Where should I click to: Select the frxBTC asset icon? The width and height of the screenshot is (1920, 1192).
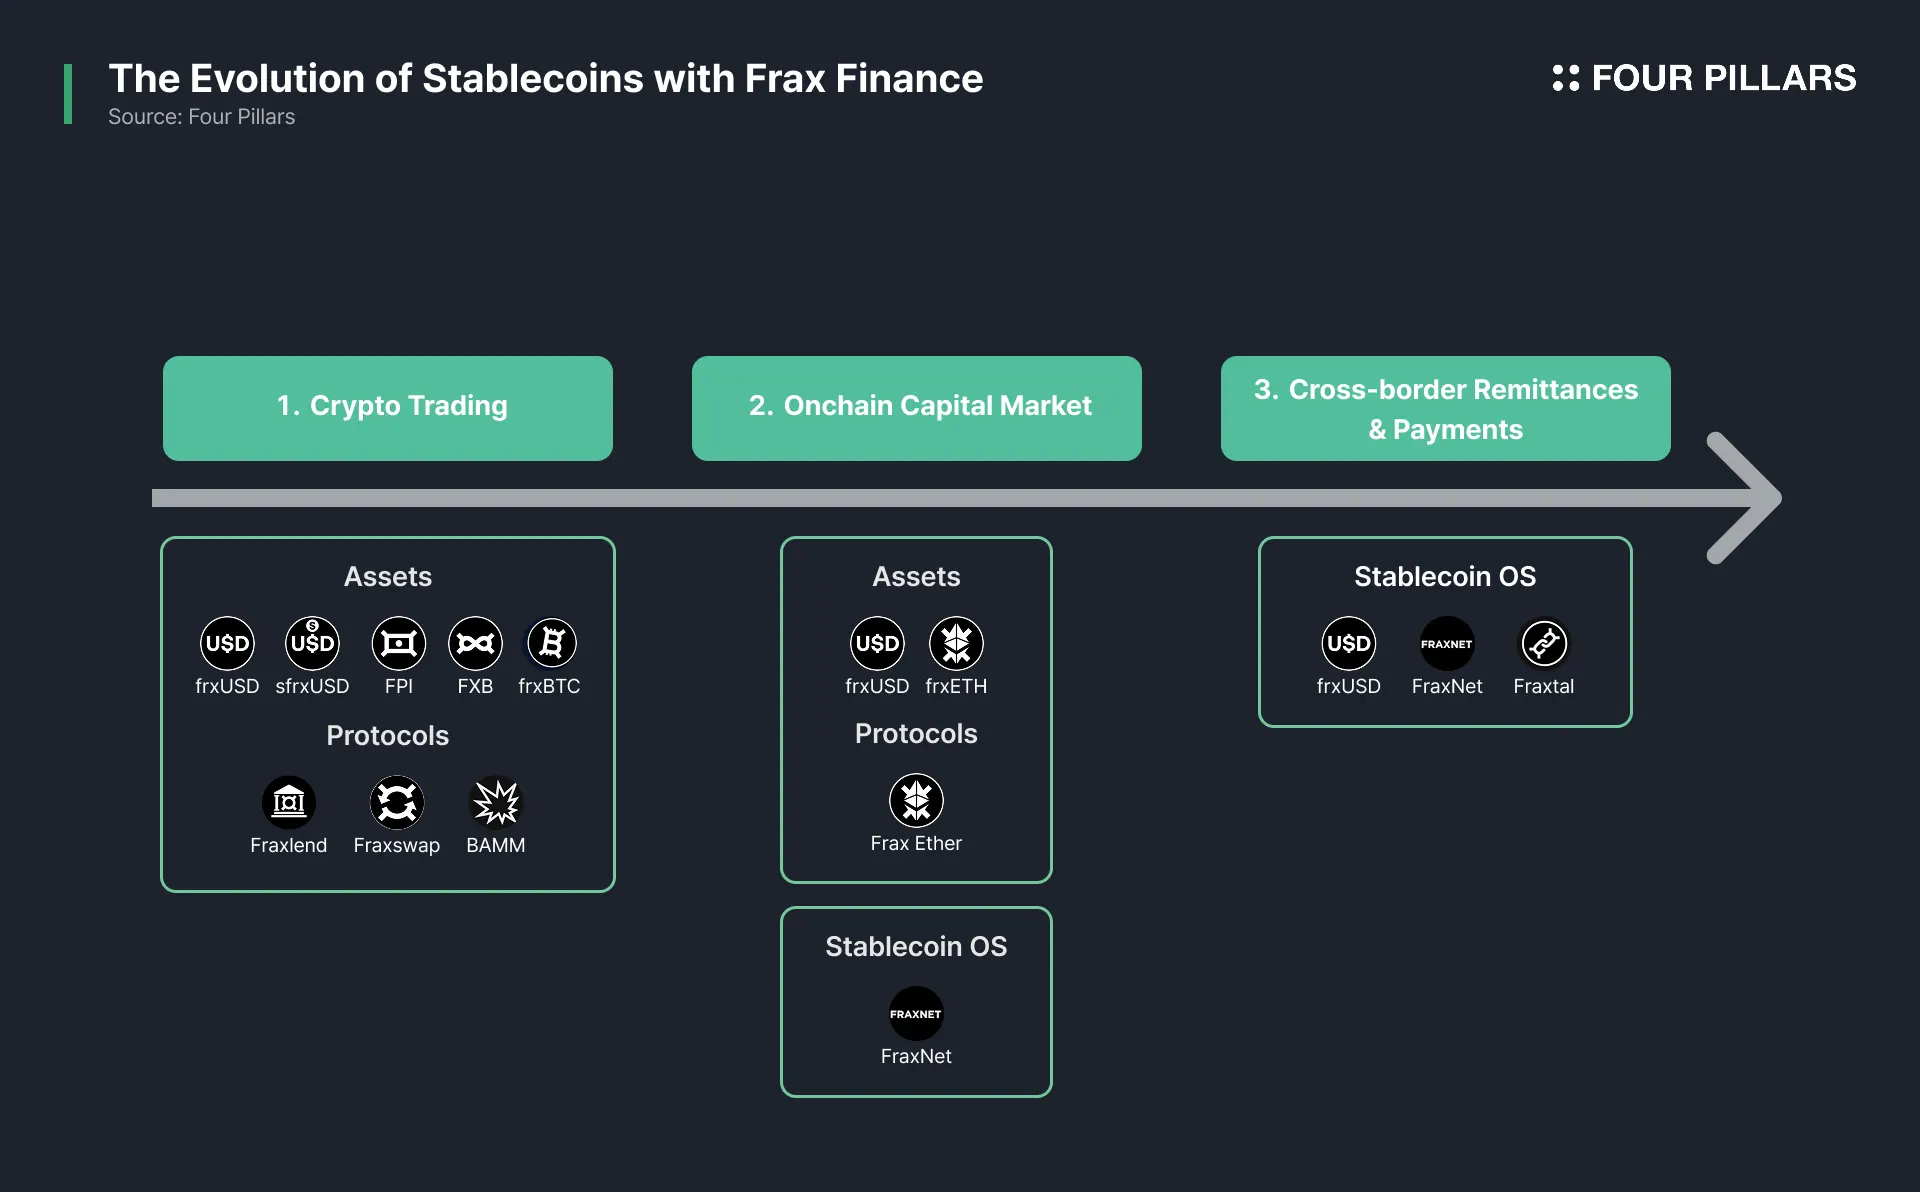[551, 643]
